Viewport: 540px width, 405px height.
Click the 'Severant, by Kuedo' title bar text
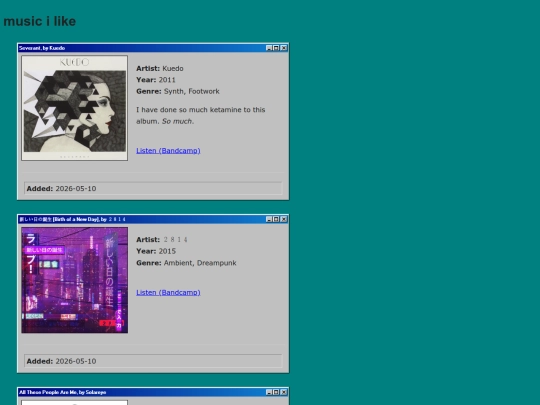tap(42, 48)
